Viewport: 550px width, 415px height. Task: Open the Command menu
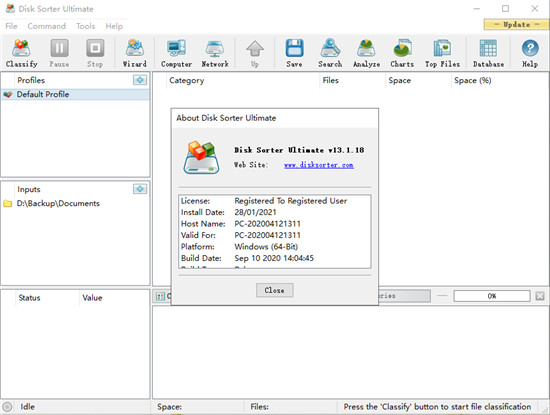click(46, 26)
